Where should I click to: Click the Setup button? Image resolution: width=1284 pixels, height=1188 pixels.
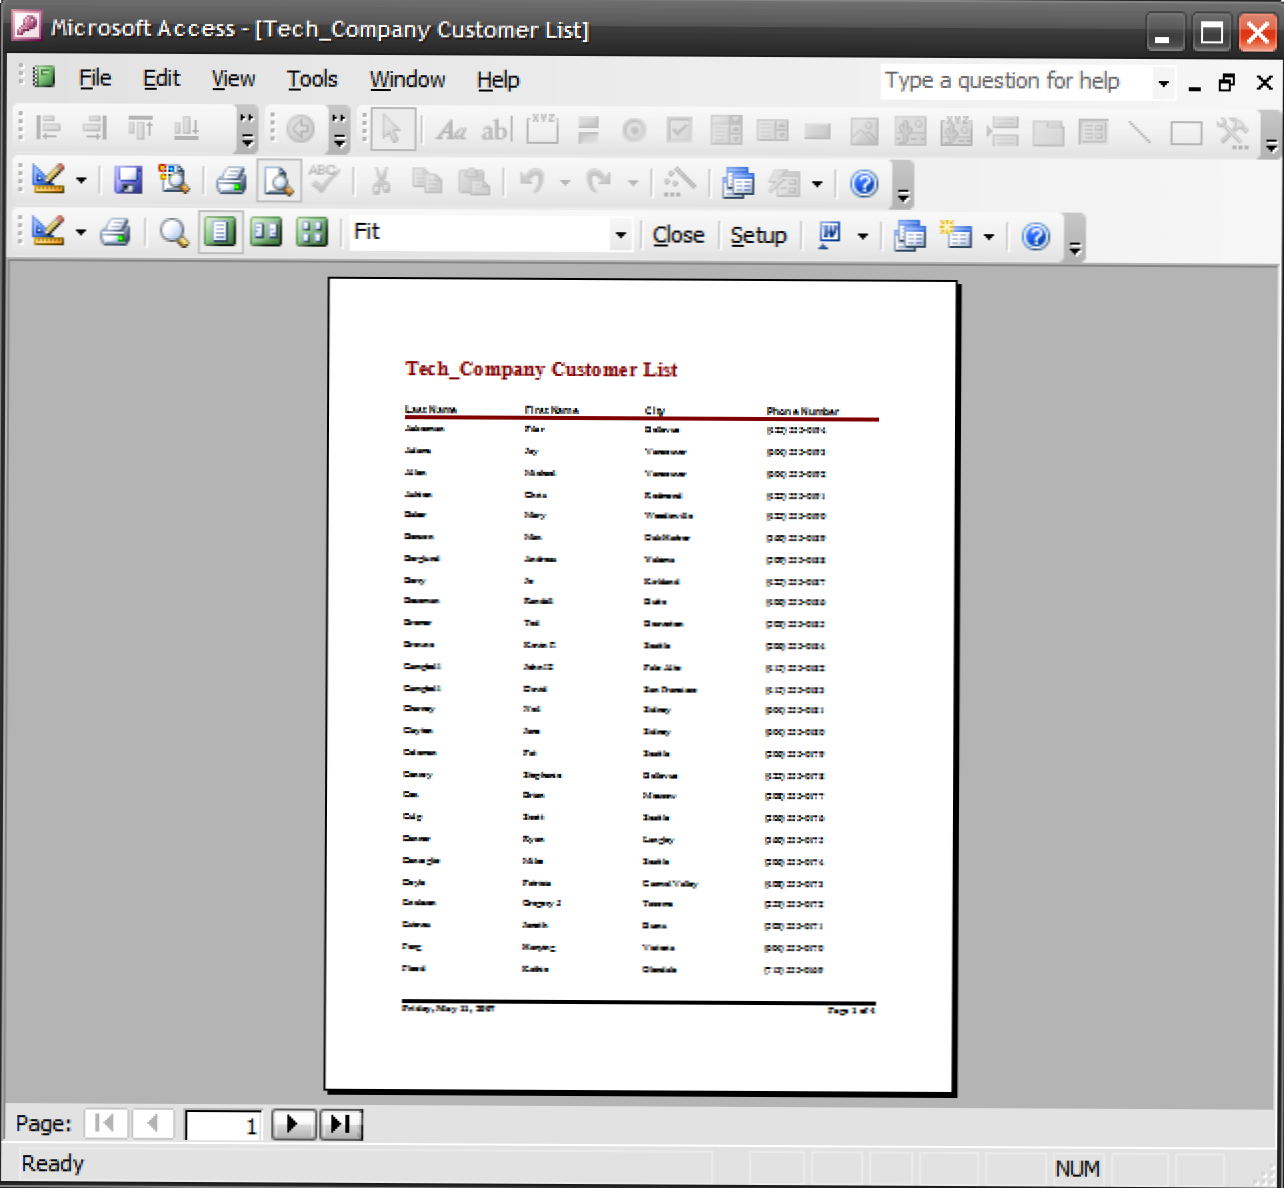point(758,236)
